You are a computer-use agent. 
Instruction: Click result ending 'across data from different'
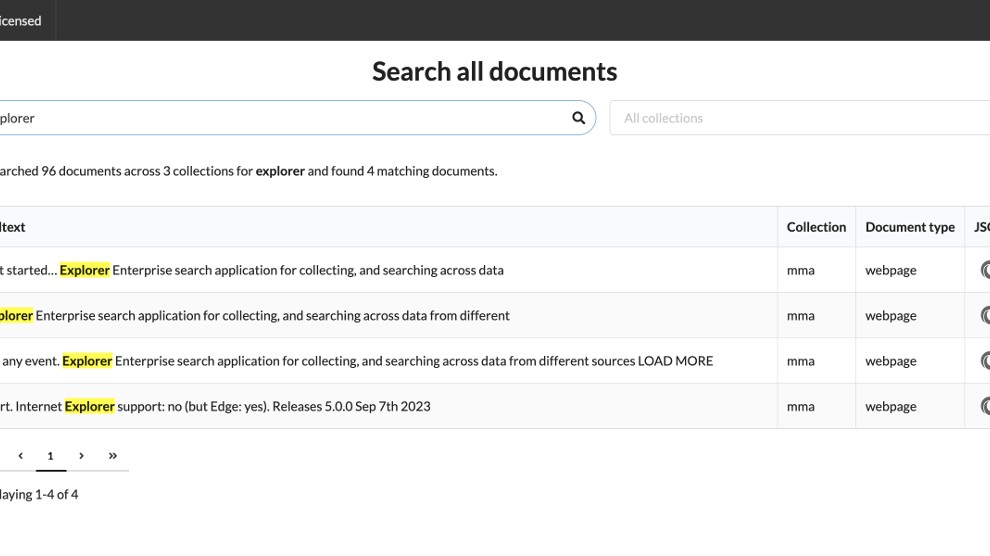(x=254, y=316)
